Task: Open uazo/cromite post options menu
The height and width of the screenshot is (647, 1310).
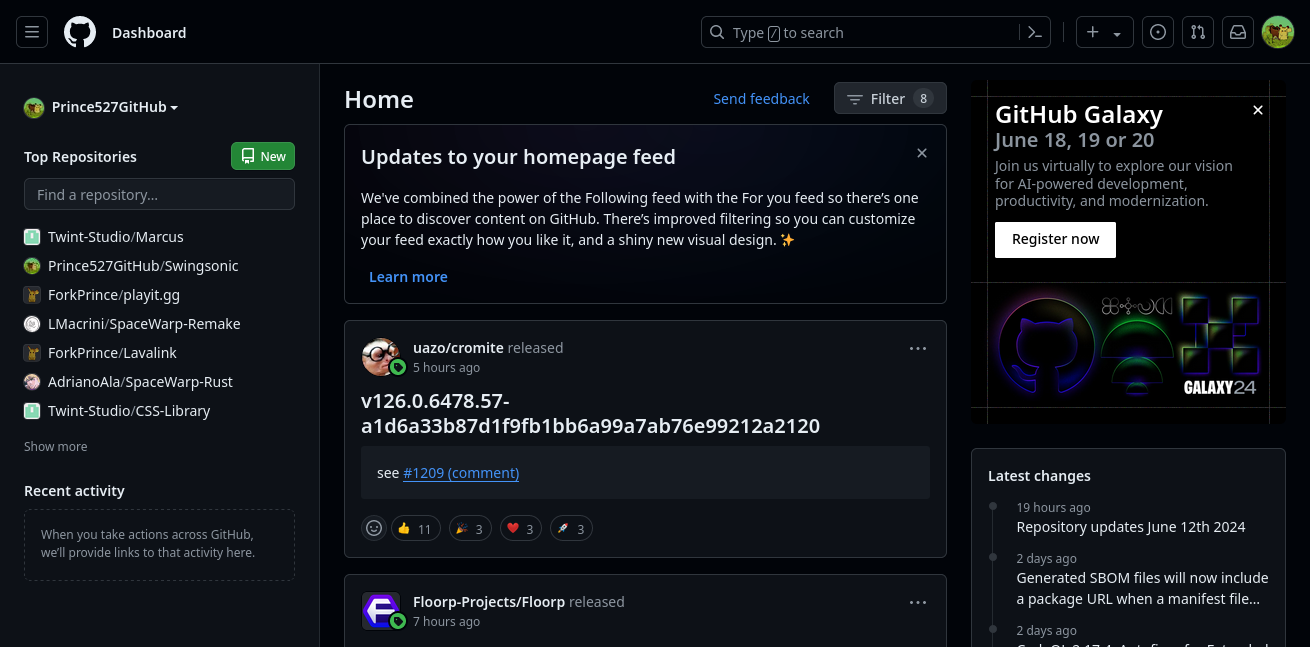Action: point(918,349)
